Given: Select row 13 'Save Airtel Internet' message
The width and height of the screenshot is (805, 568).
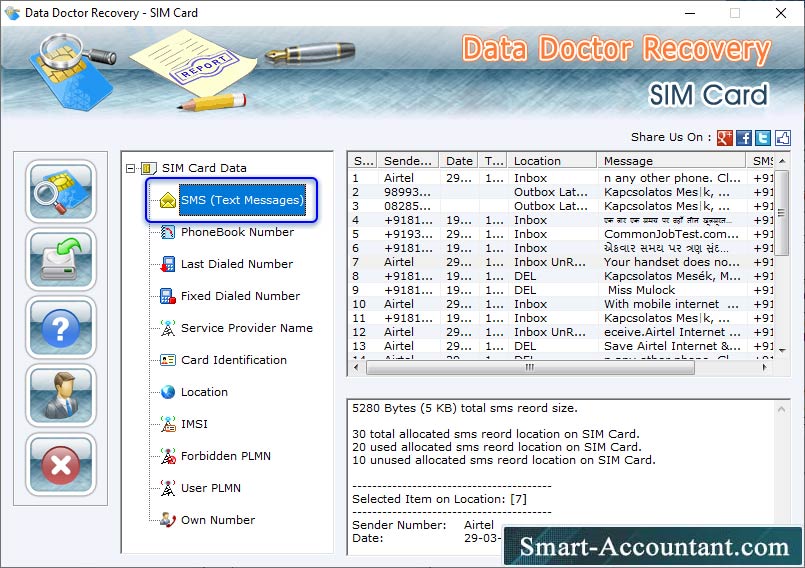Looking at the screenshot, I should 561,346.
